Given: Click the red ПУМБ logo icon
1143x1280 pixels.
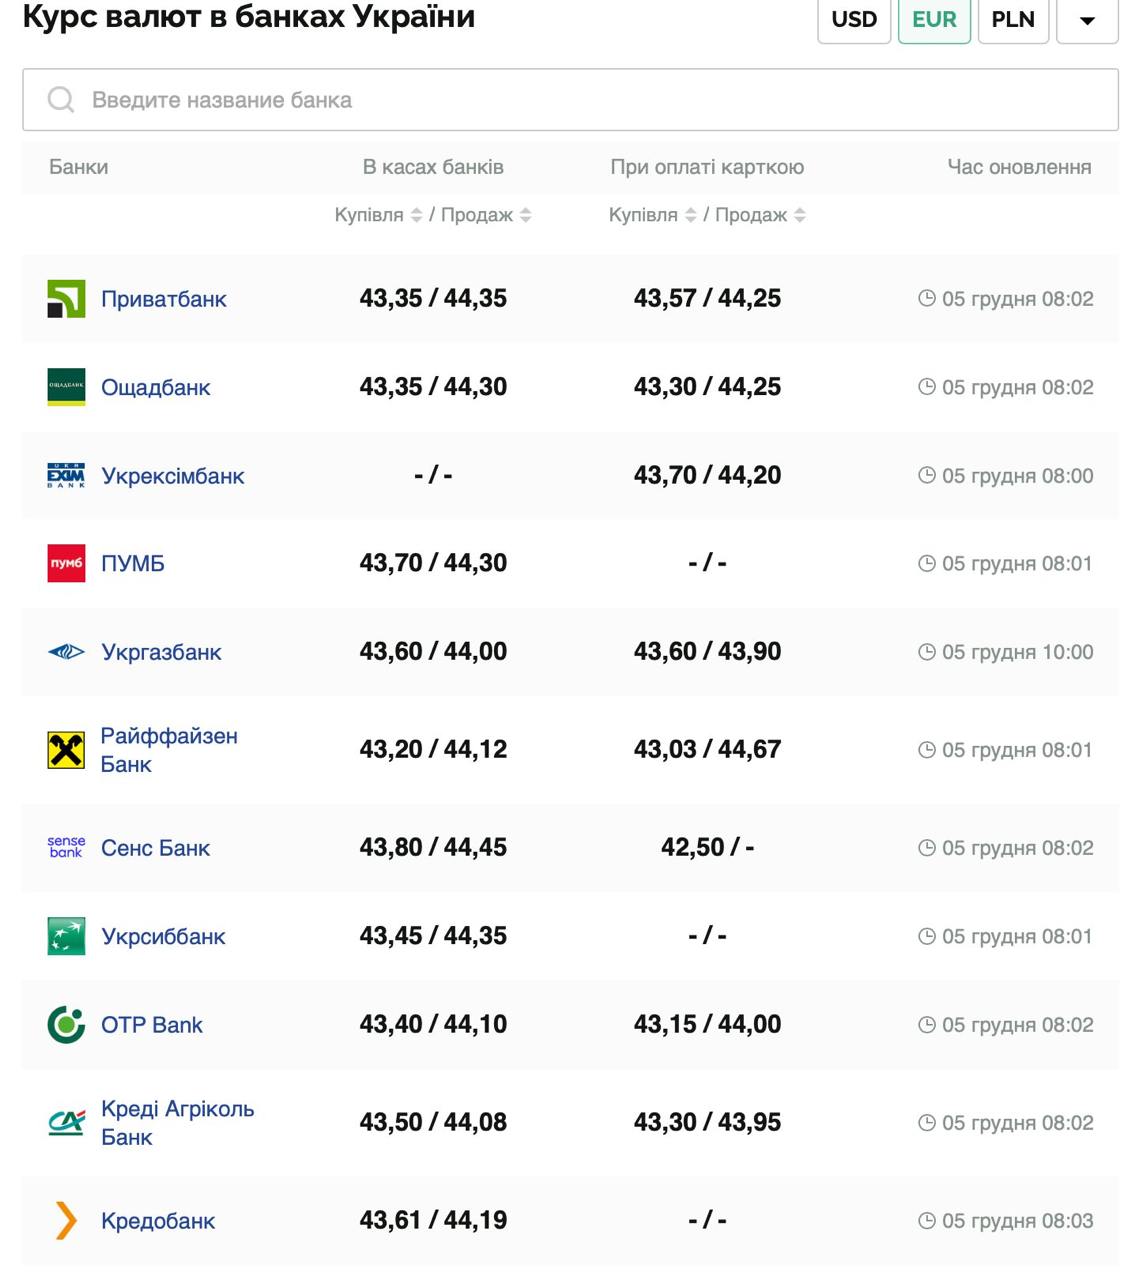Looking at the screenshot, I should 66,564.
